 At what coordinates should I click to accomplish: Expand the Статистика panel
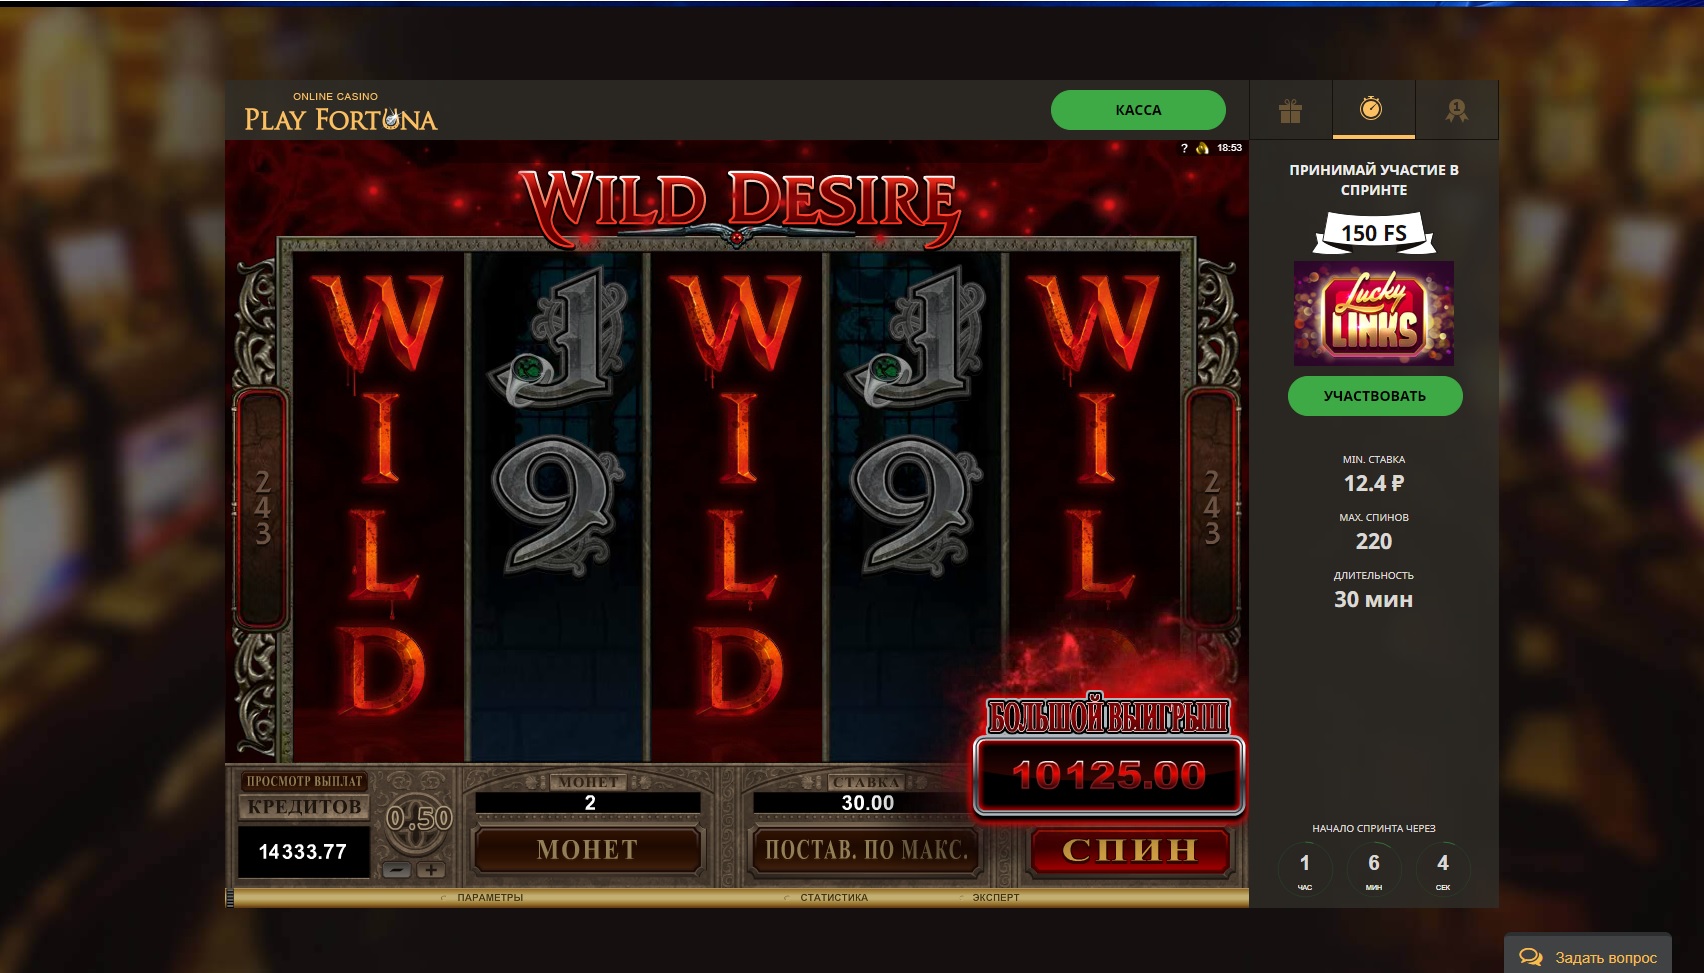(x=834, y=897)
